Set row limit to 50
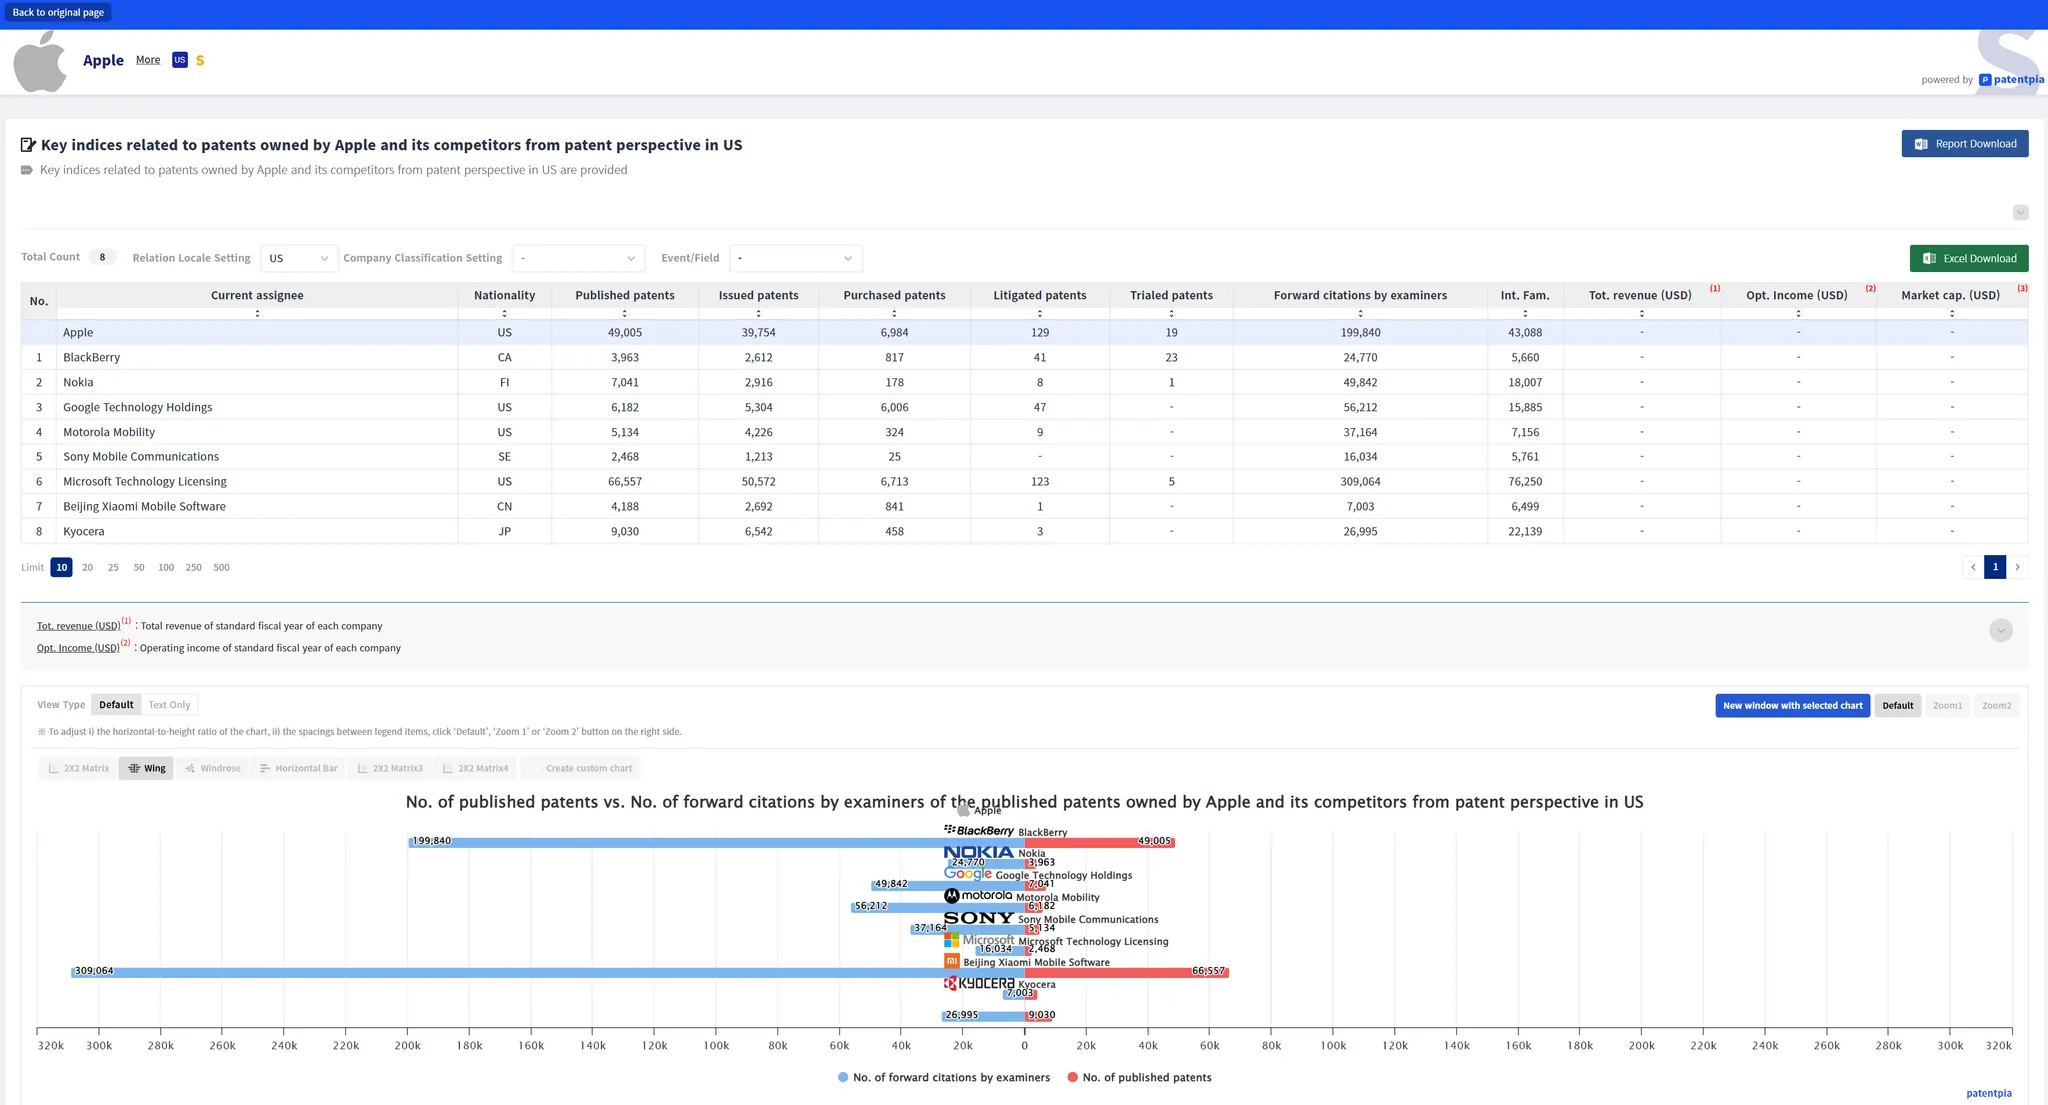The image size is (2048, 1105). coord(139,567)
